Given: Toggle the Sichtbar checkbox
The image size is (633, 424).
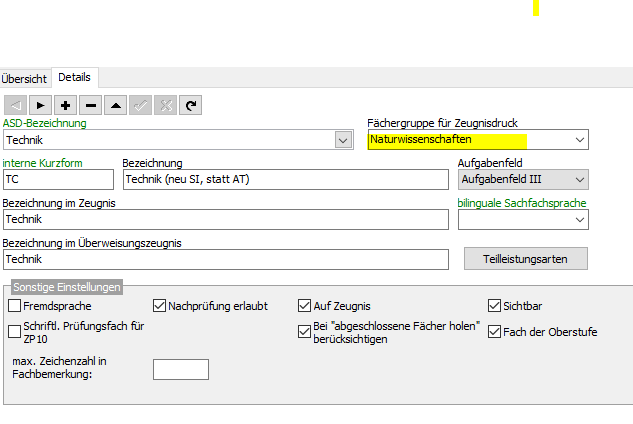Looking at the screenshot, I should (494, 306).
